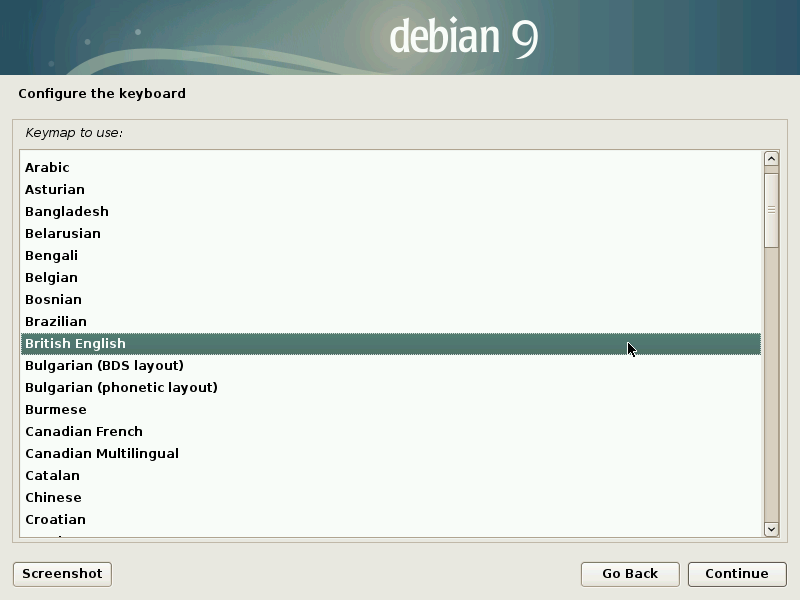
Task: Select the Asturian keymap
Action: 391,189
